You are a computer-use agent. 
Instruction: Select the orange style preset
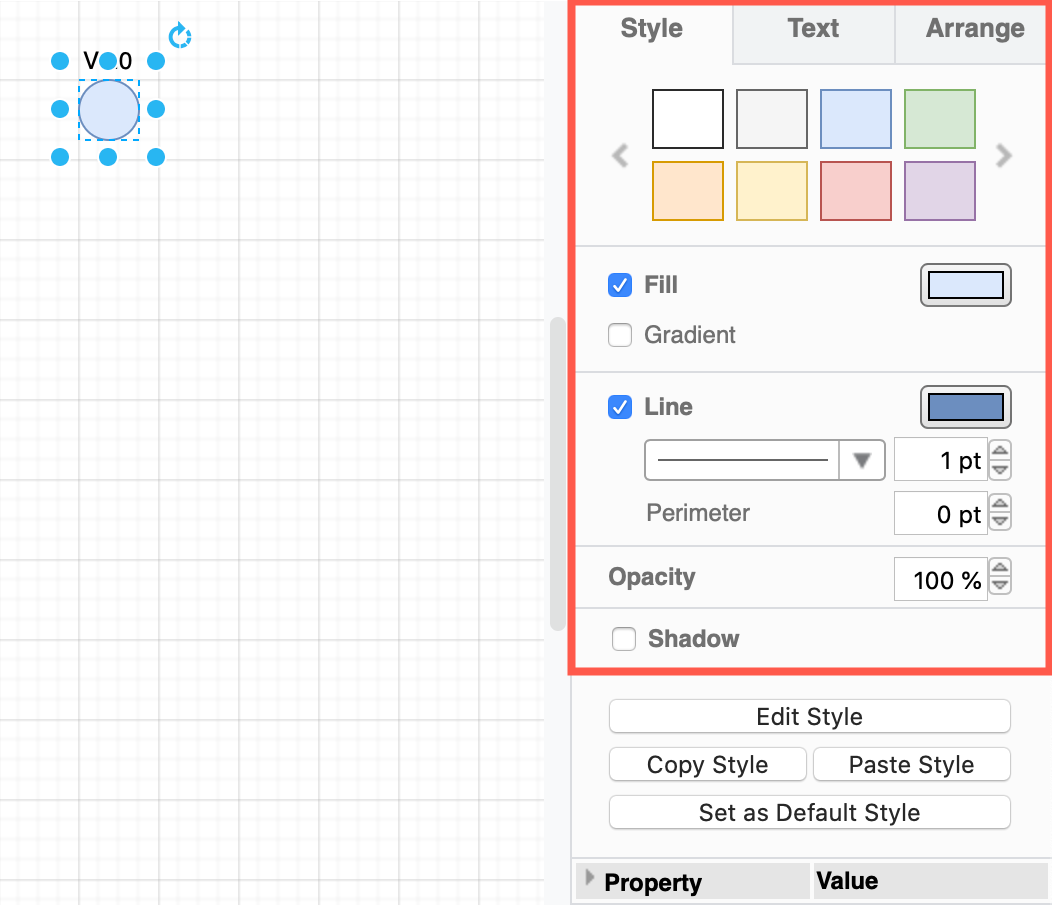[687, 190]
